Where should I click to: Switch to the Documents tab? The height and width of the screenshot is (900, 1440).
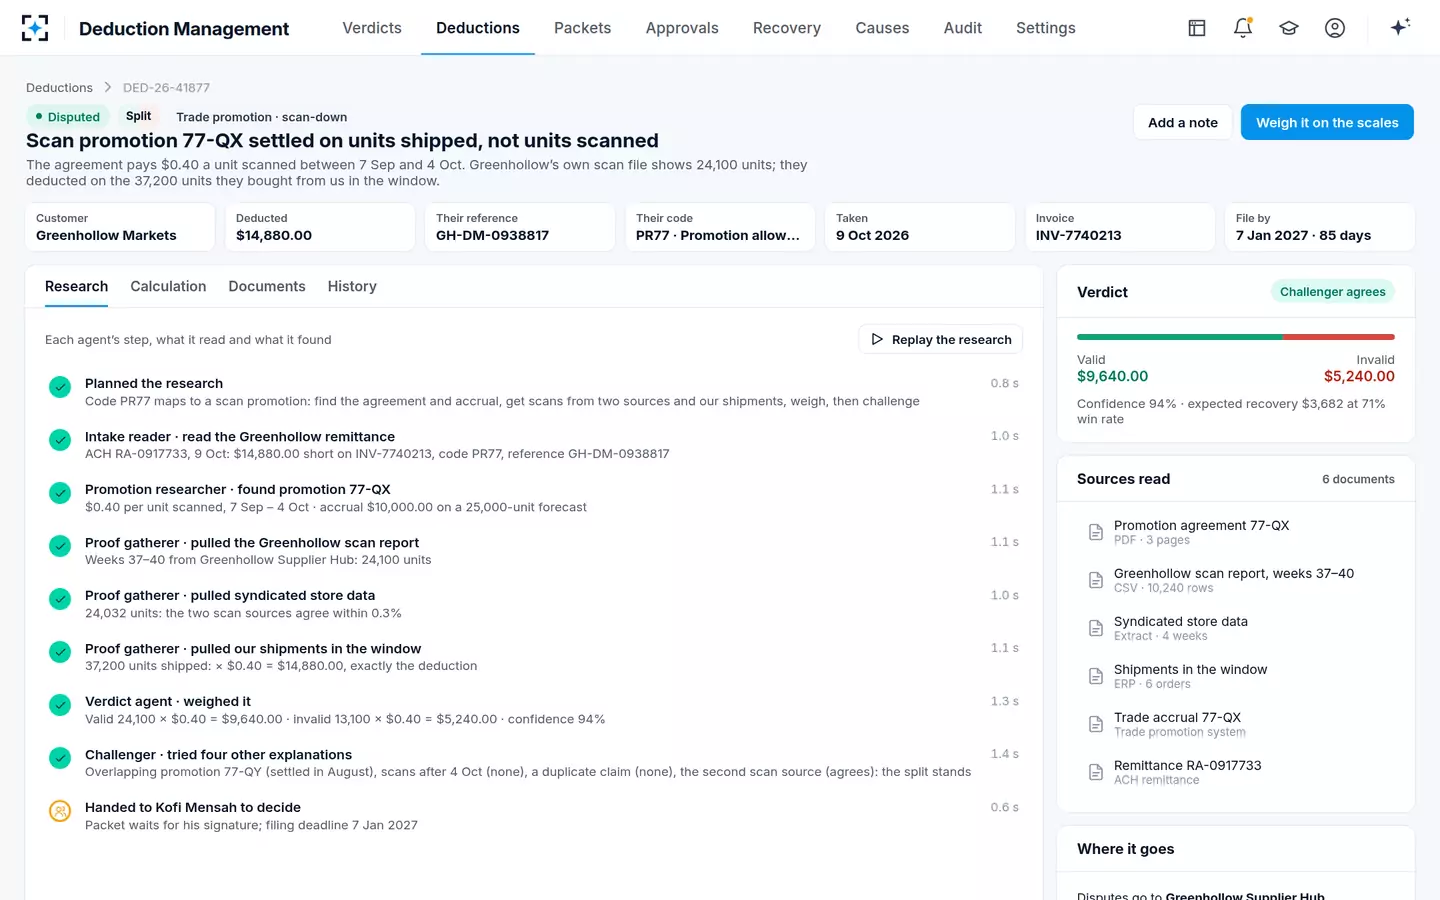pyautogui.click(x=267, y=286)
